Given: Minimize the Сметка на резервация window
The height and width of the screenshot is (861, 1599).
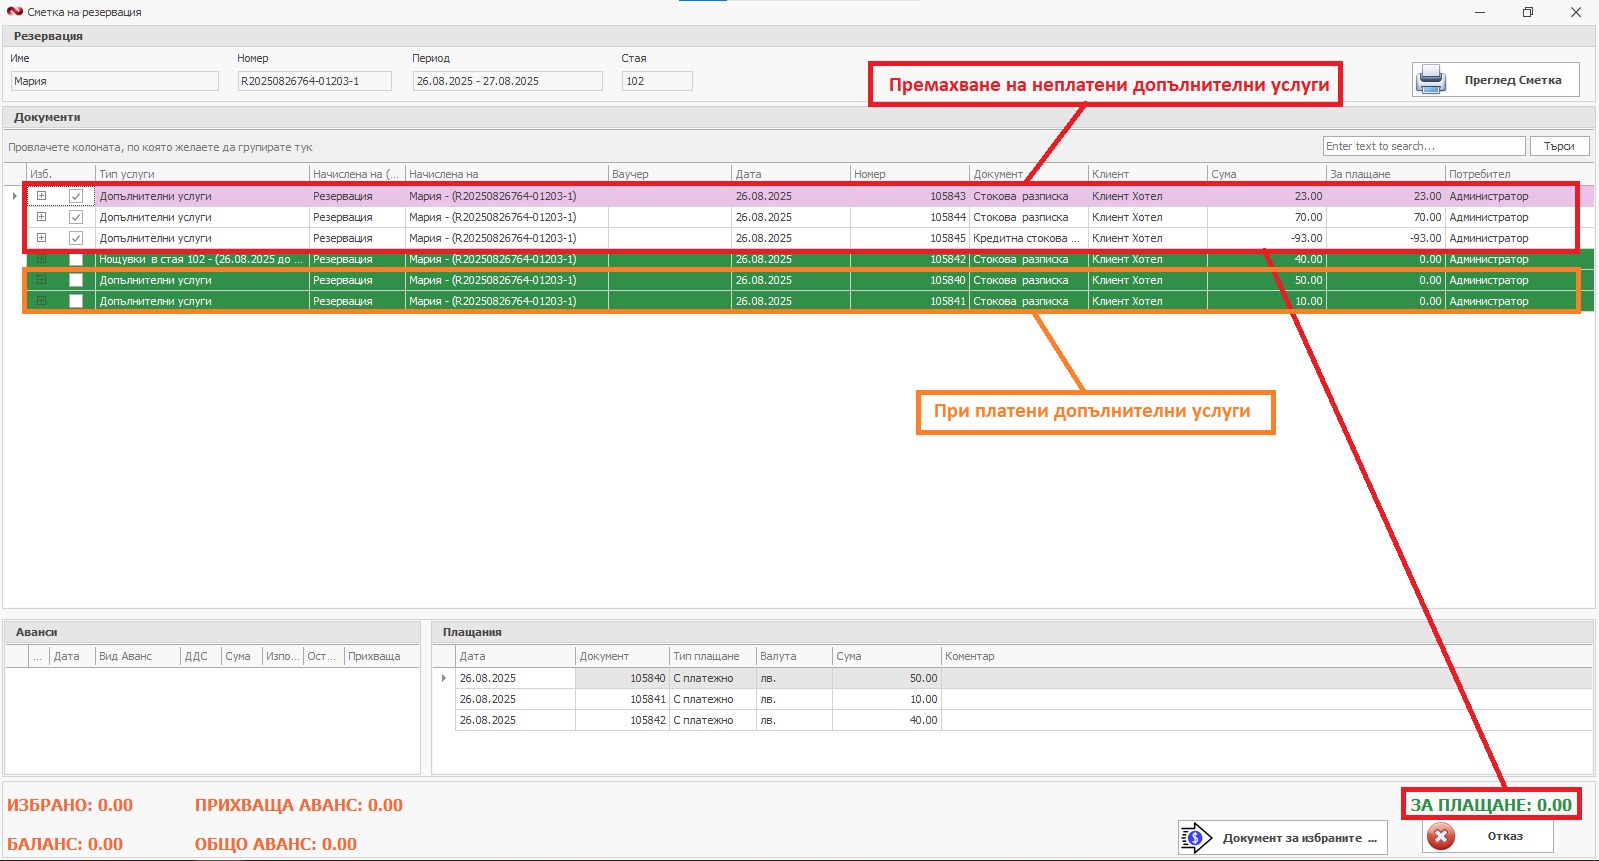Looking at the screenshot, I should 1480,12.
